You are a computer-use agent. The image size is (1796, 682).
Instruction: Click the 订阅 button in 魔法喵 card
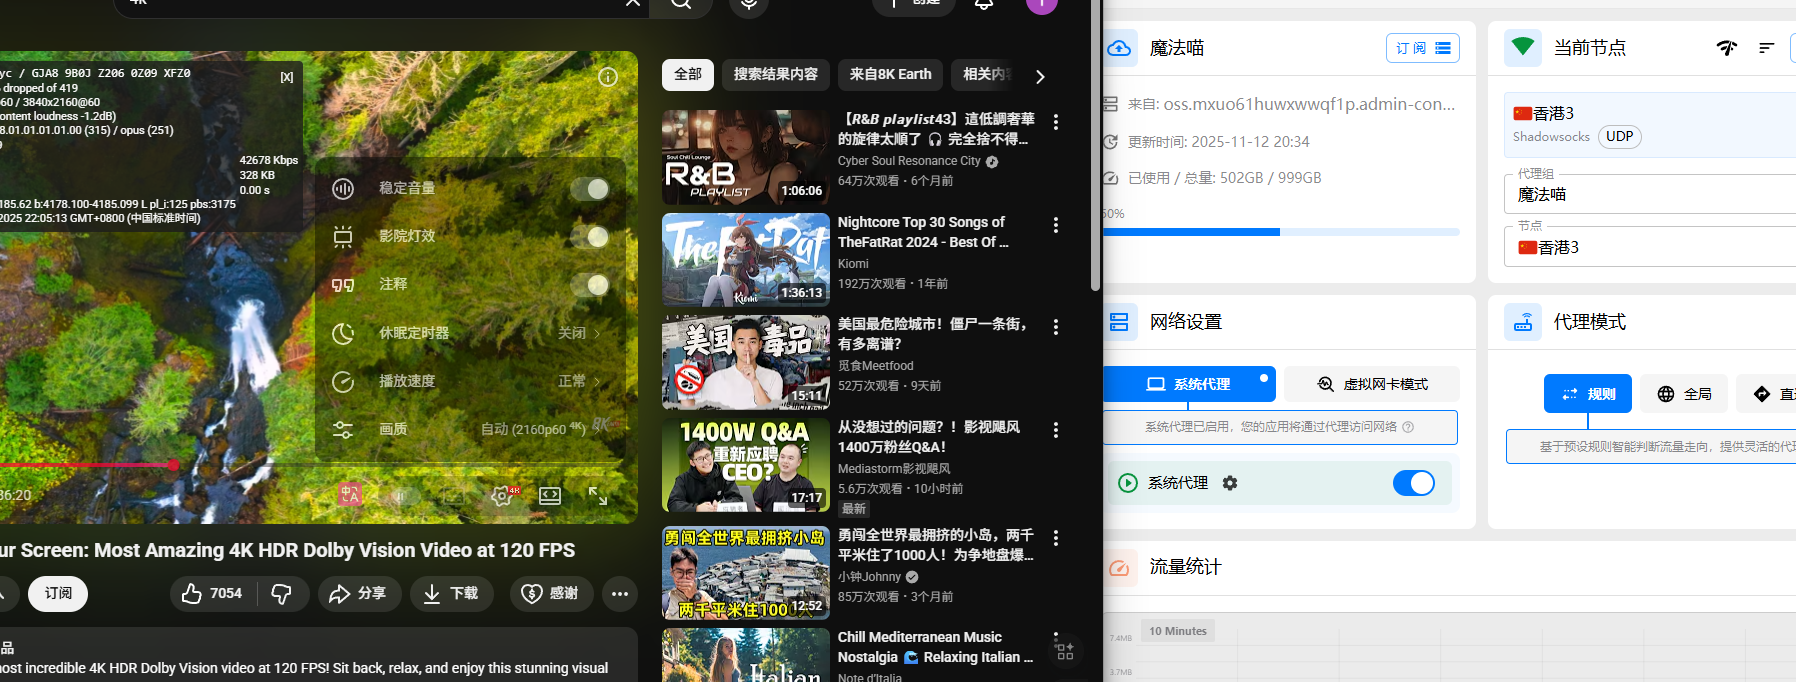click(1422, 48)
